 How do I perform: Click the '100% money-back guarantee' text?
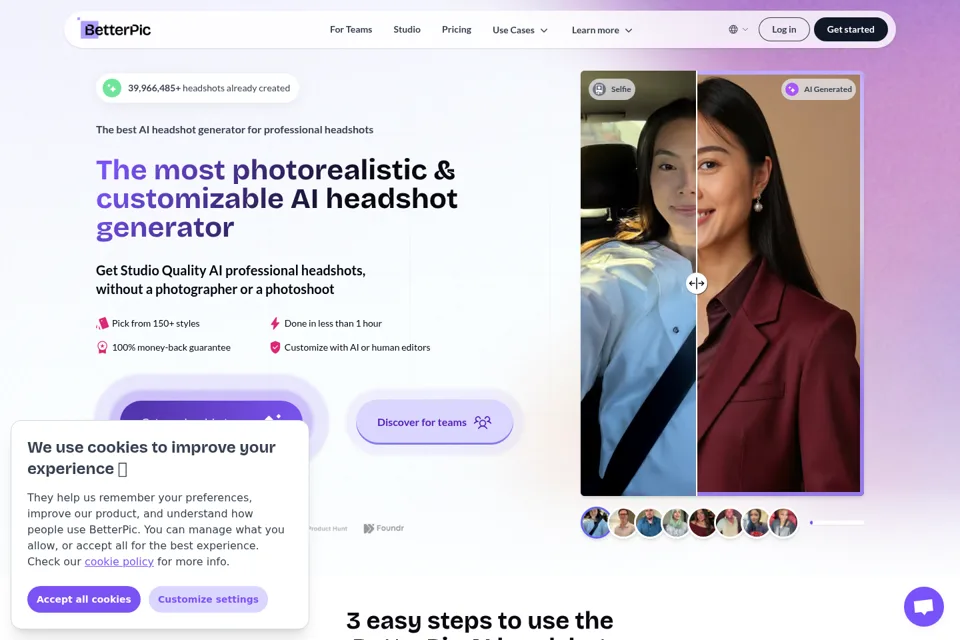pyautogui.click(x=171, y=347)
